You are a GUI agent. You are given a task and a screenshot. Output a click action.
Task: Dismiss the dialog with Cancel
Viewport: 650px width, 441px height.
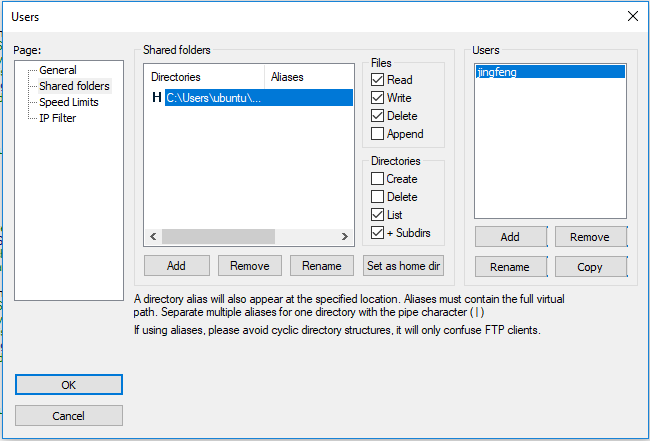pos(69,415)
